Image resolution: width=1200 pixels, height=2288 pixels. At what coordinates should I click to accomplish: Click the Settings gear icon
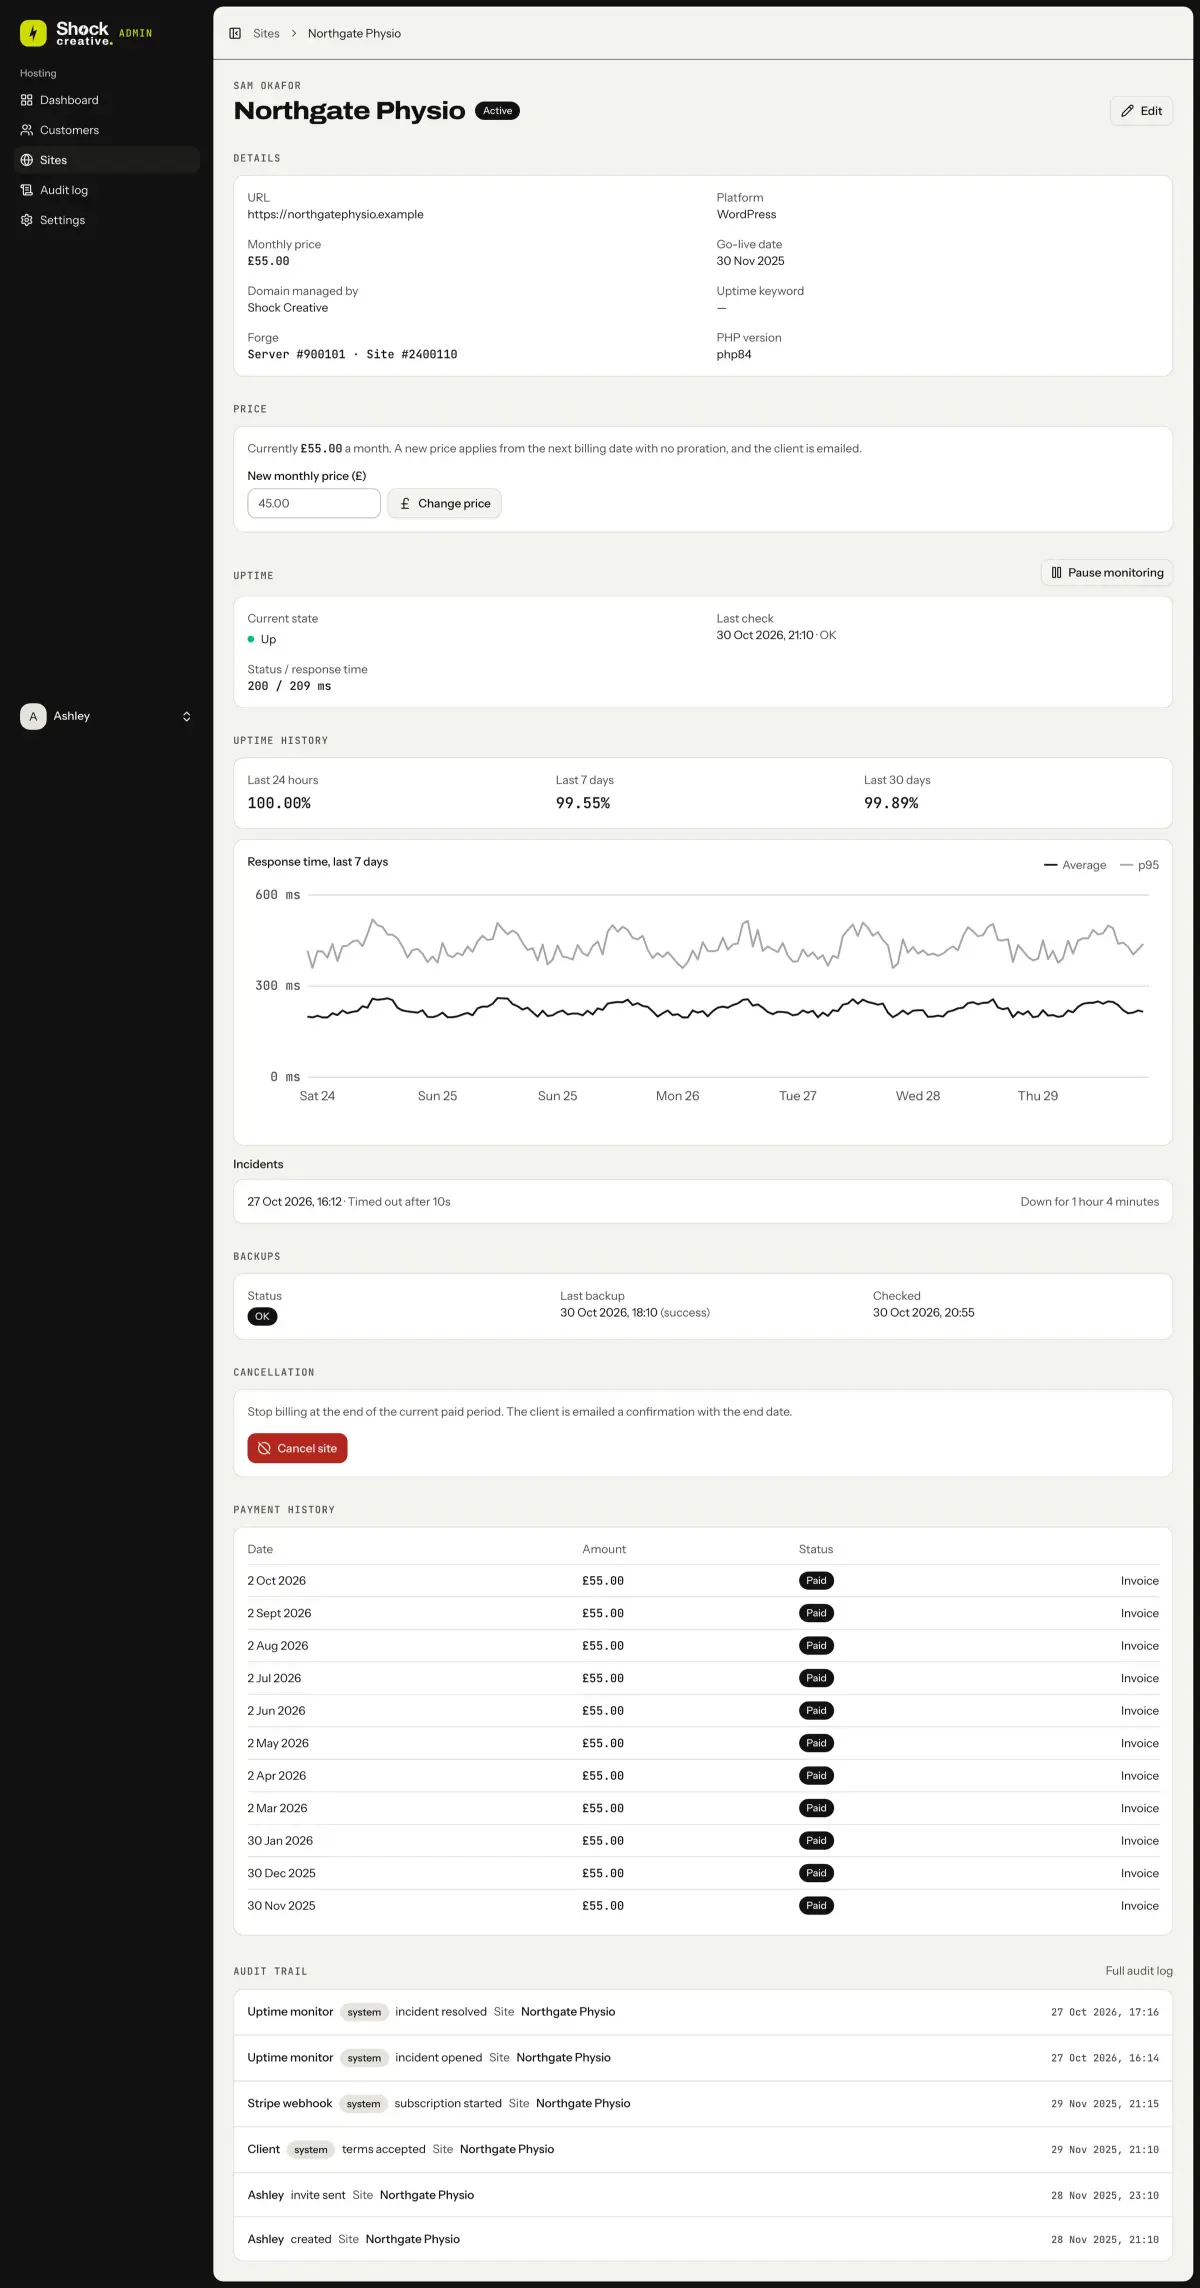coord(27,220)
